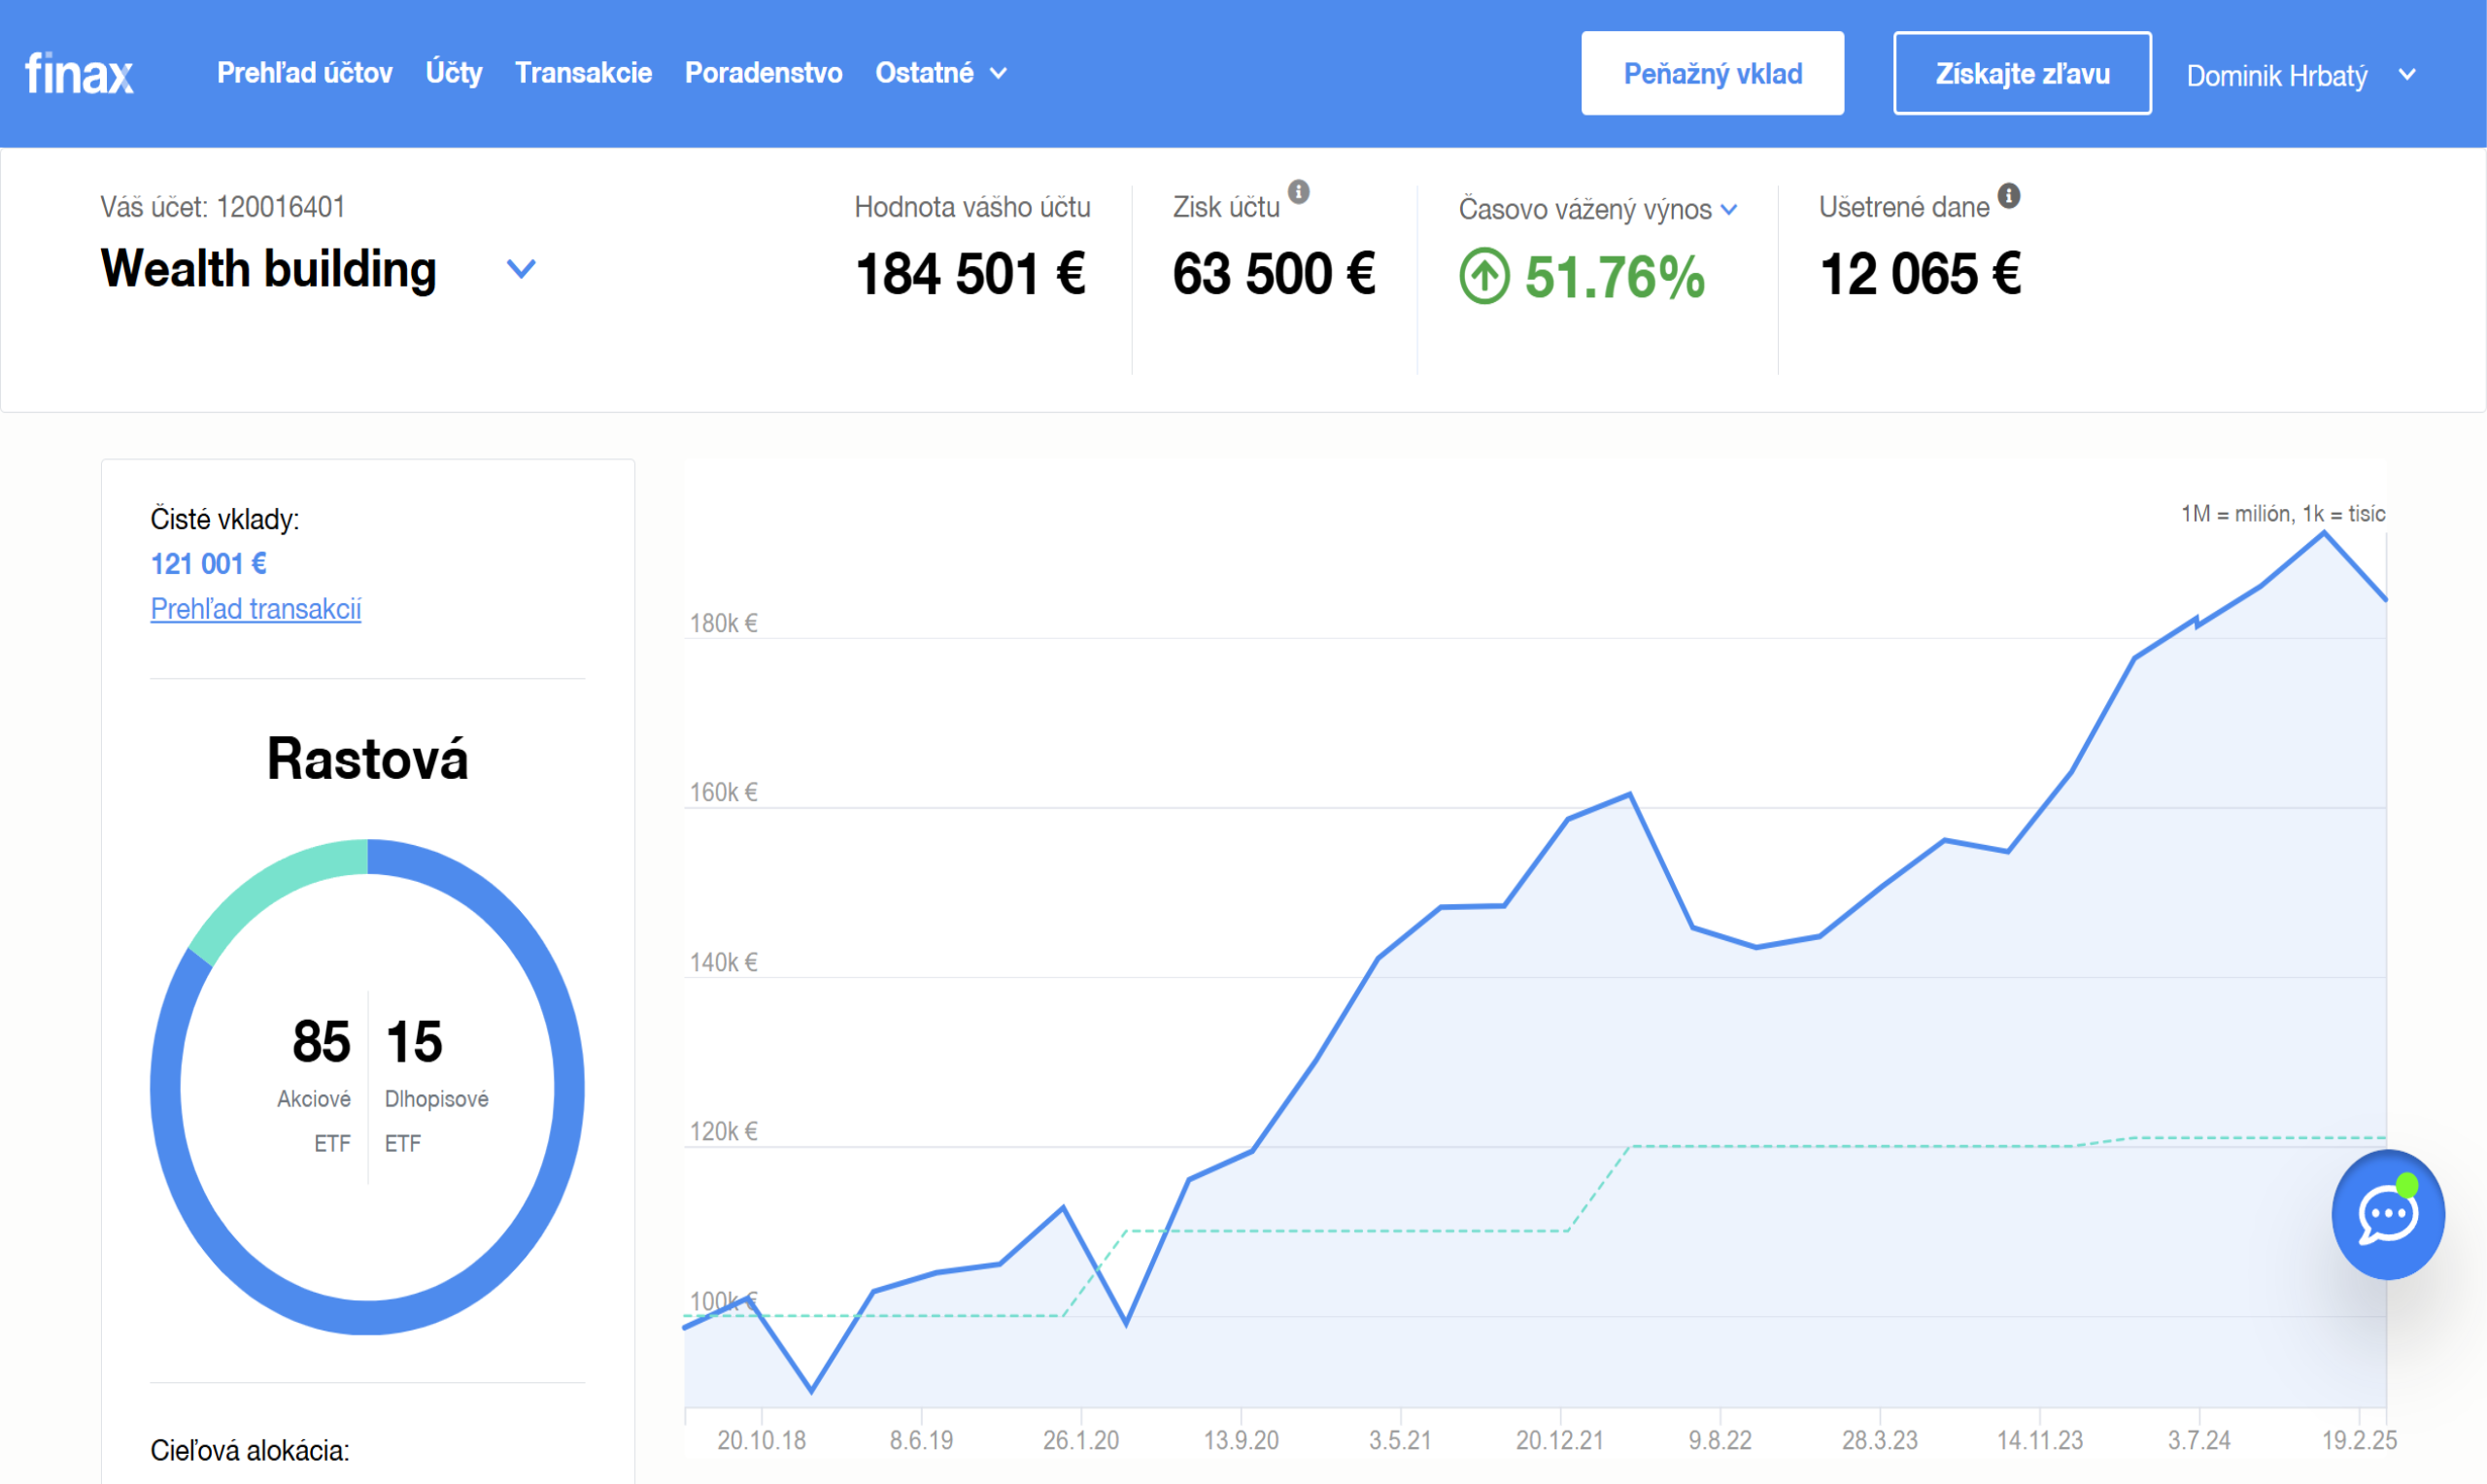Follow the Prehľad transakcií link

[255, 608]
